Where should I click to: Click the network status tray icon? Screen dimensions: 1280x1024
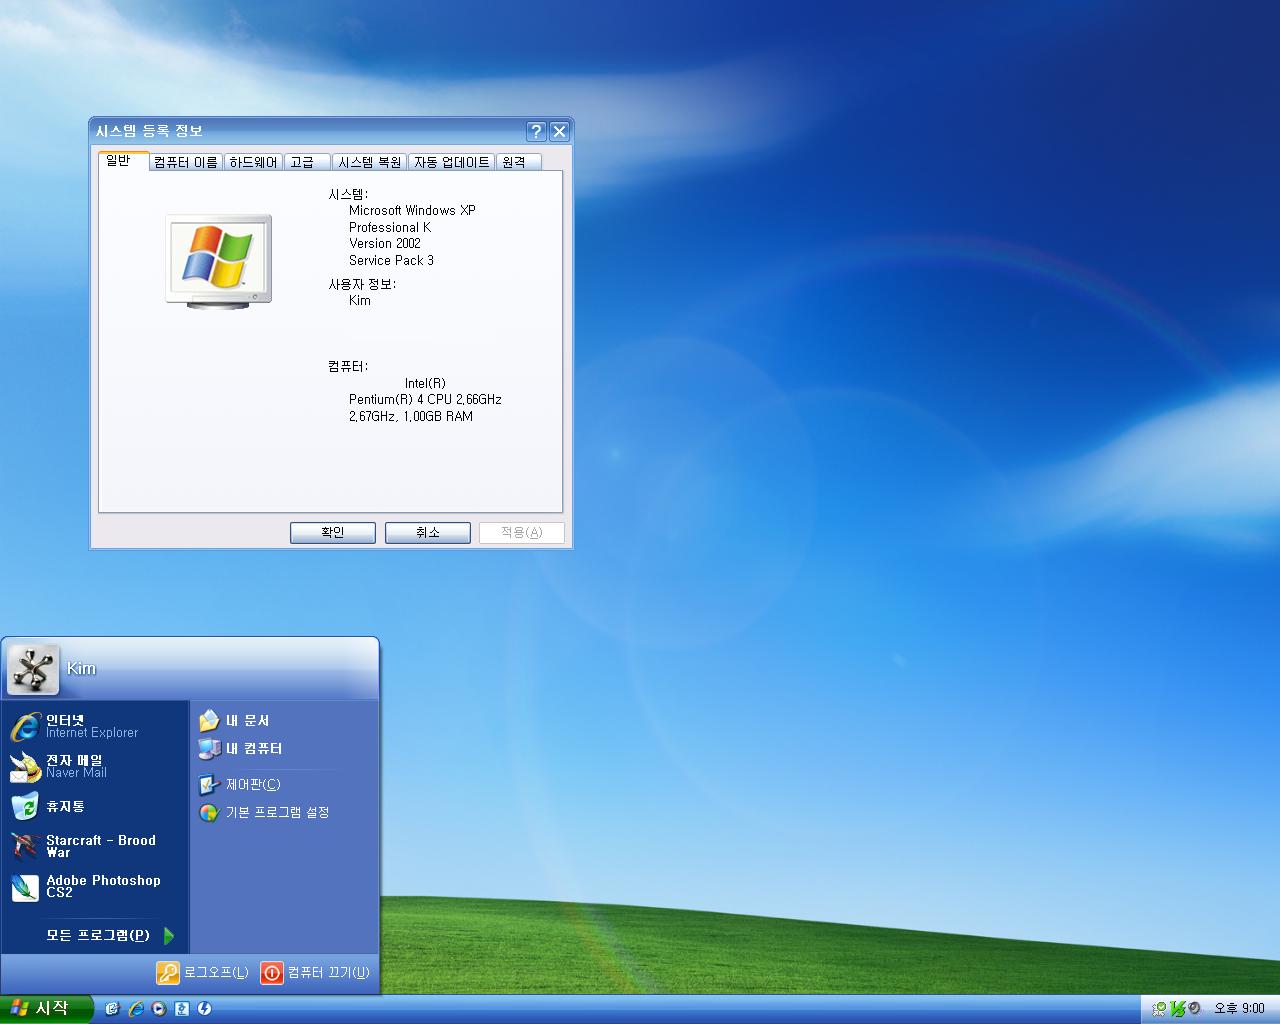1160,1008
